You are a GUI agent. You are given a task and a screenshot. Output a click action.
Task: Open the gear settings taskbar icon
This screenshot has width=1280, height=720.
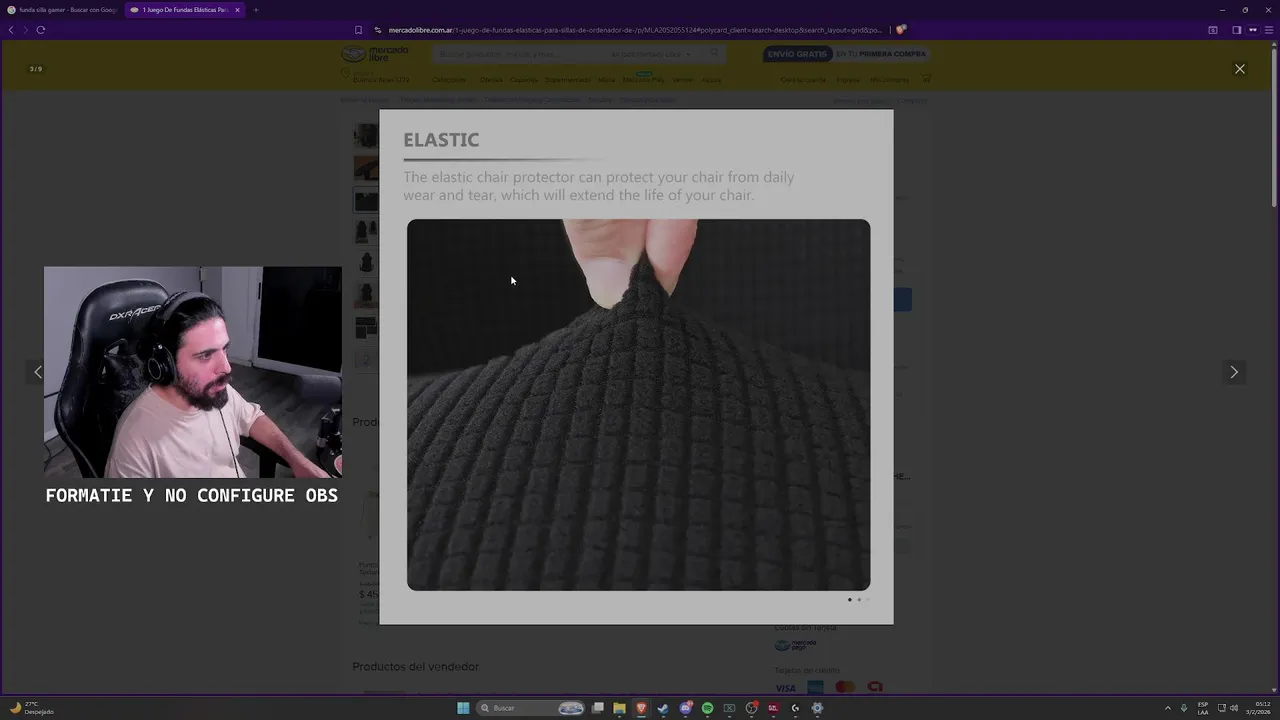pos(817,708)
